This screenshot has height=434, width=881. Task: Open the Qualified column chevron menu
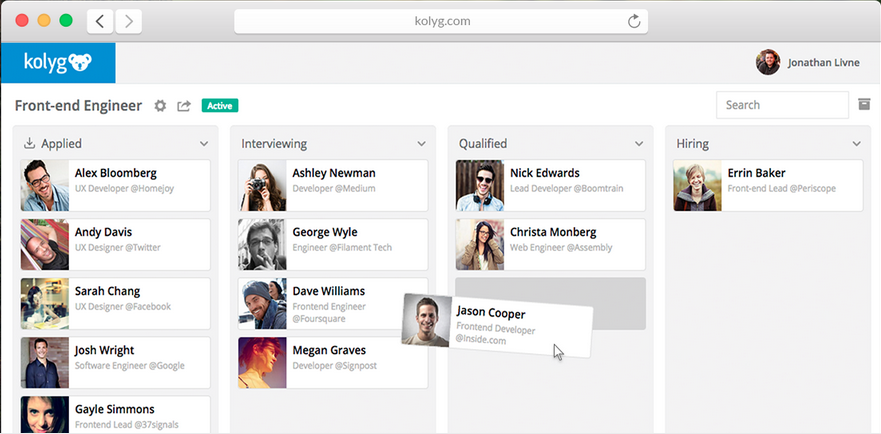pyautogui.click(x=639, y=144)
